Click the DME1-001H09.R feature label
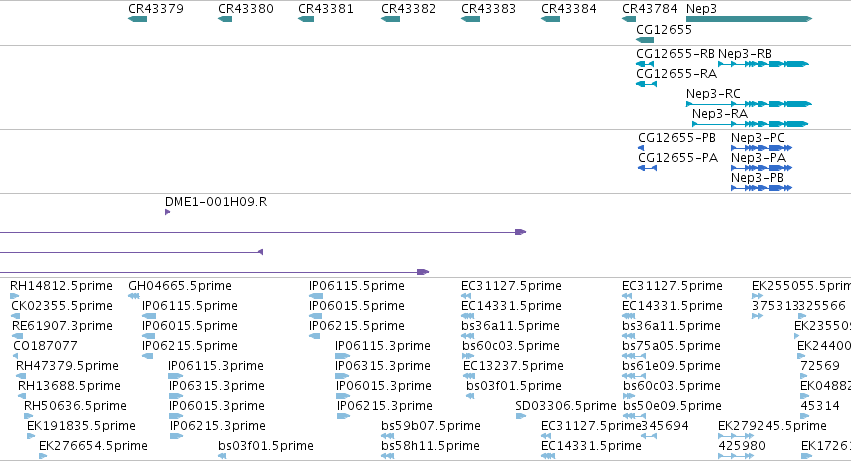The width and height of the screenshot is (851, 461). pyautogui.click(x=216, y=202)
